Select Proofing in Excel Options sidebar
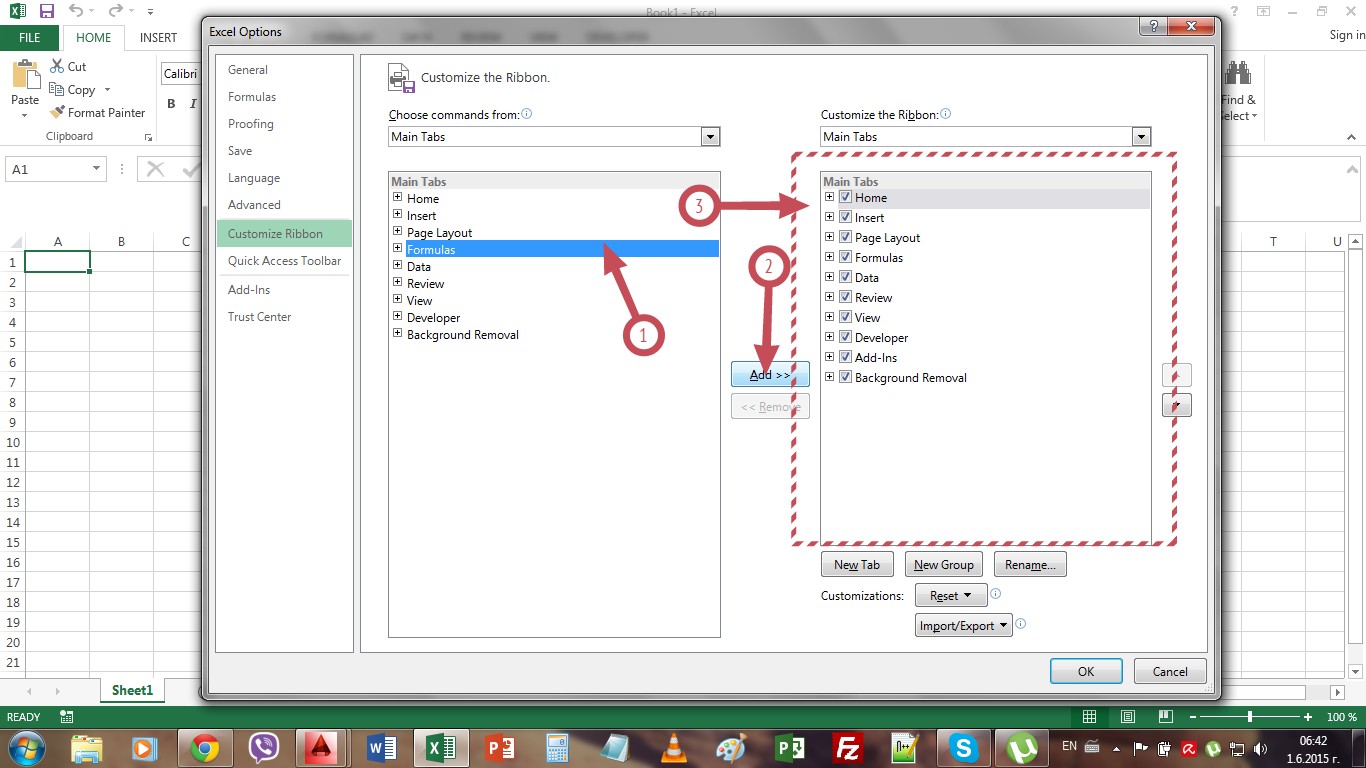The width and height of the screenshot is (1366, 768). tap(284, 124)
